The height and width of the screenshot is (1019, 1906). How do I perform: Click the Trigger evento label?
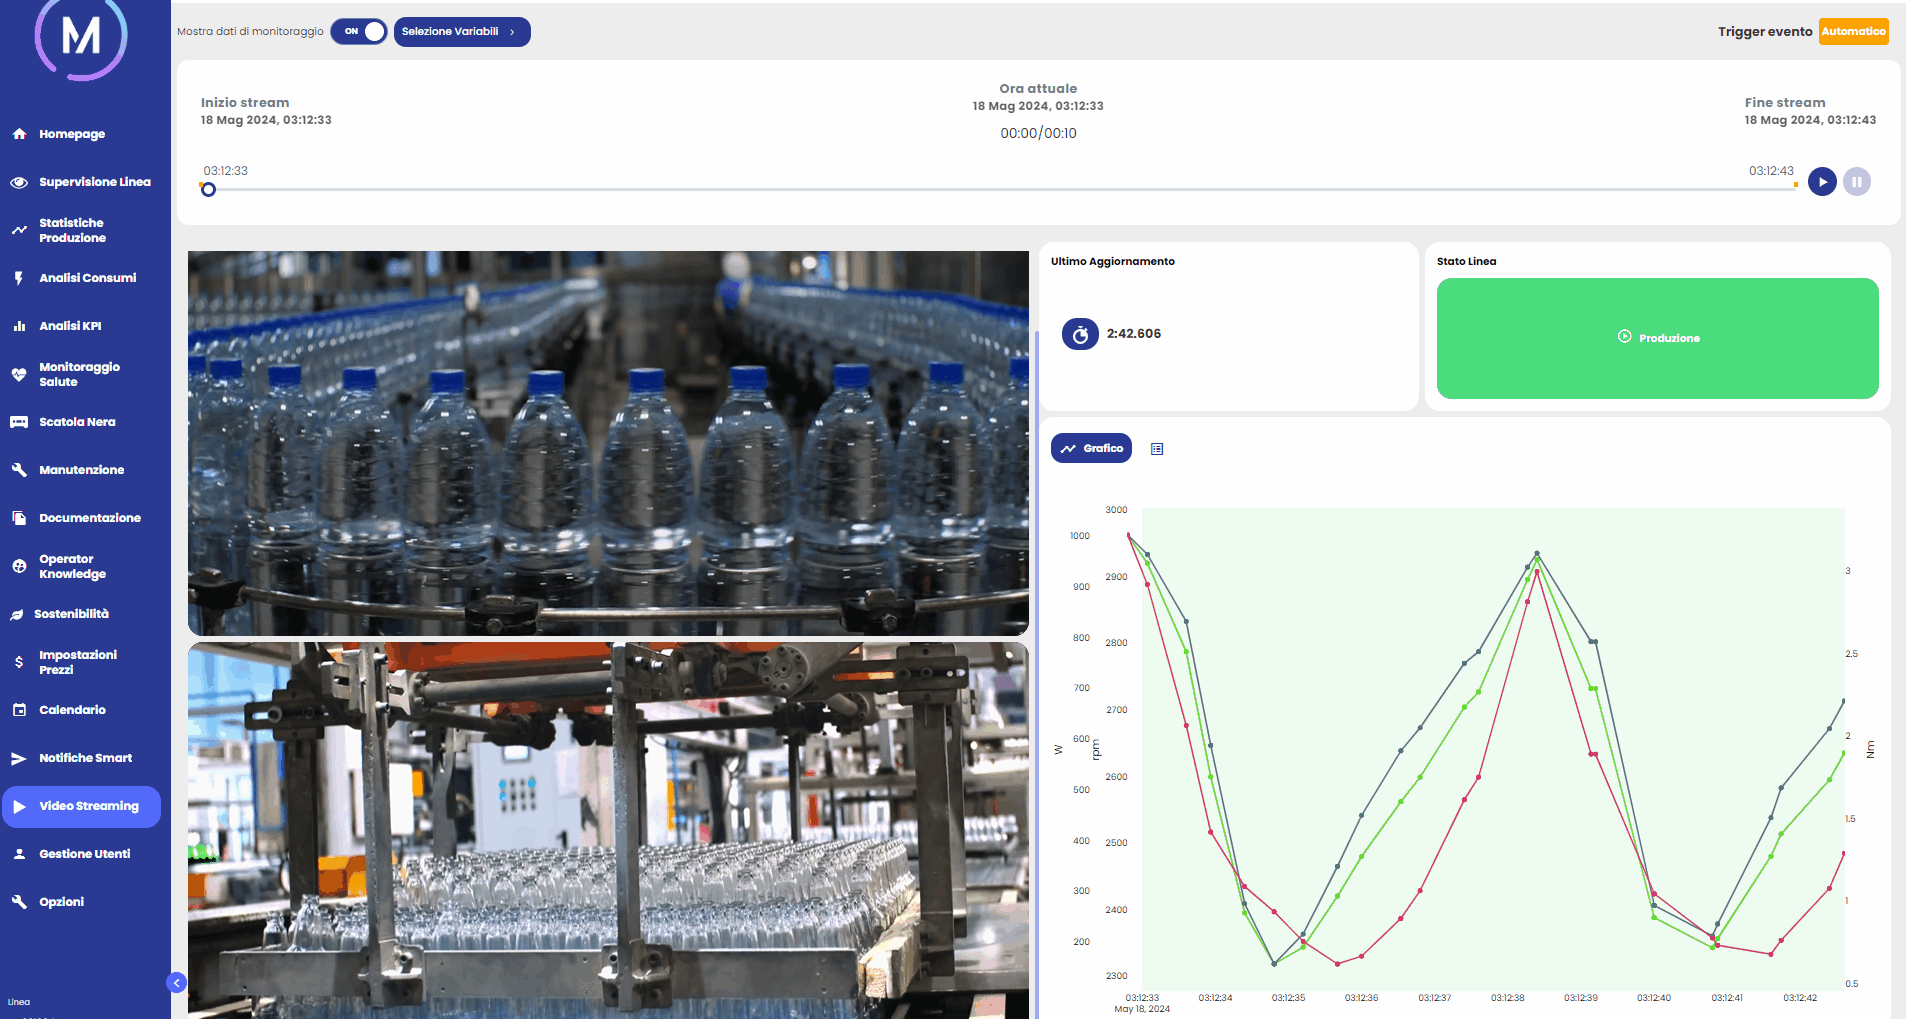point(1765,32)
